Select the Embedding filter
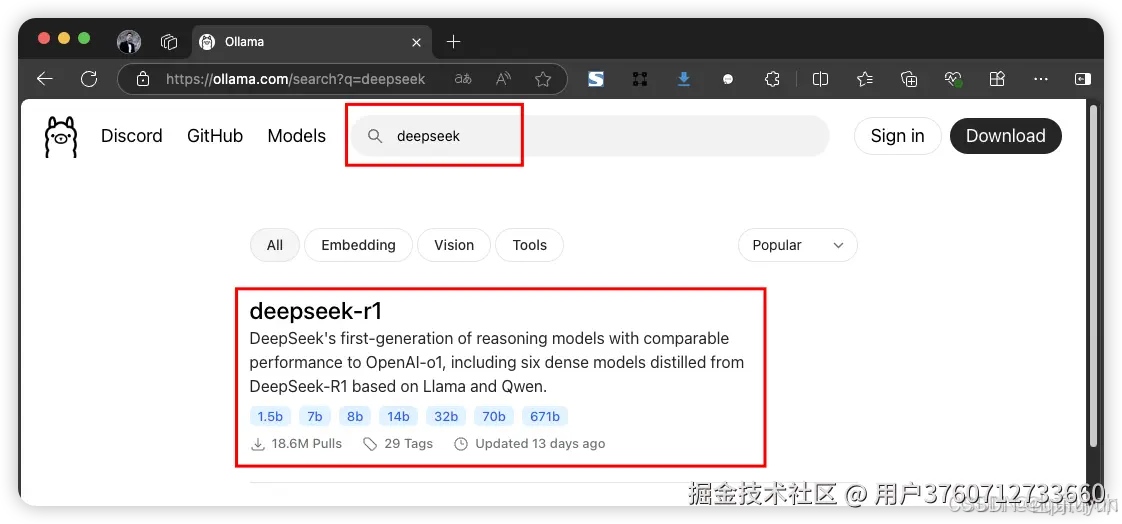1122x524 pixels. pyautogui.click(x=358, y=245)
